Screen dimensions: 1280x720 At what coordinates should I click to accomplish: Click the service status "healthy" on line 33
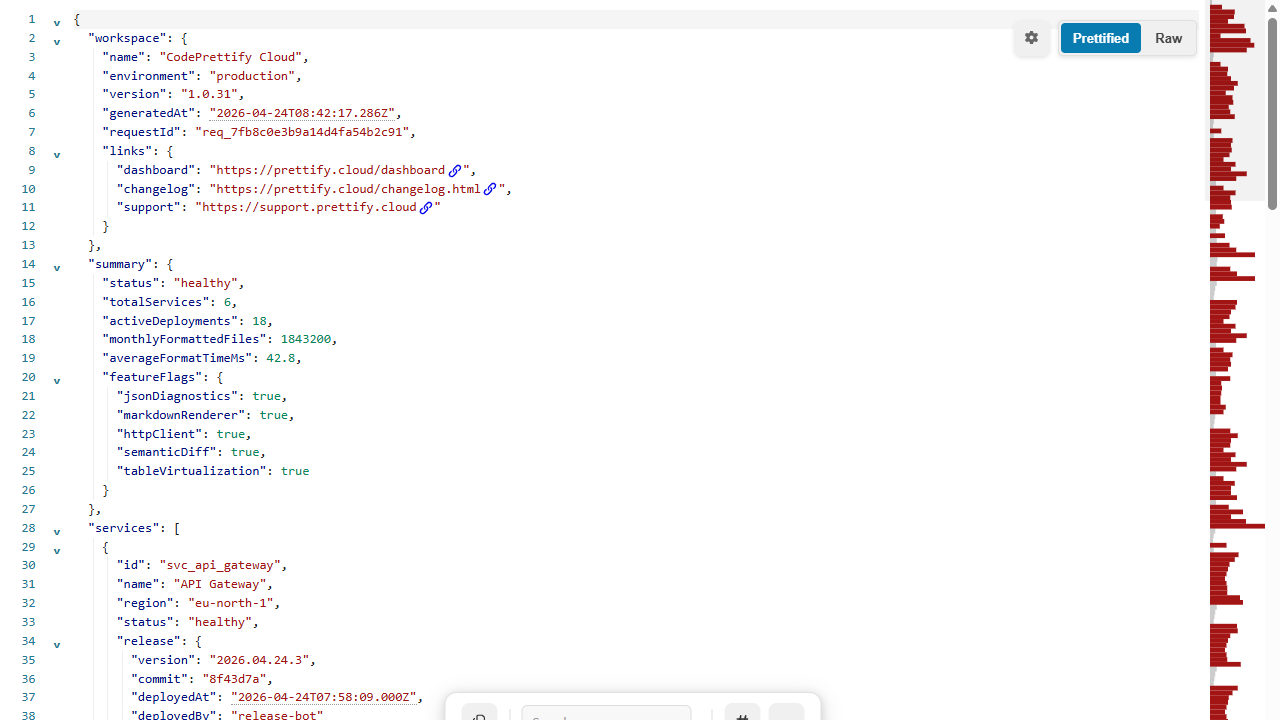click(220, 622)
